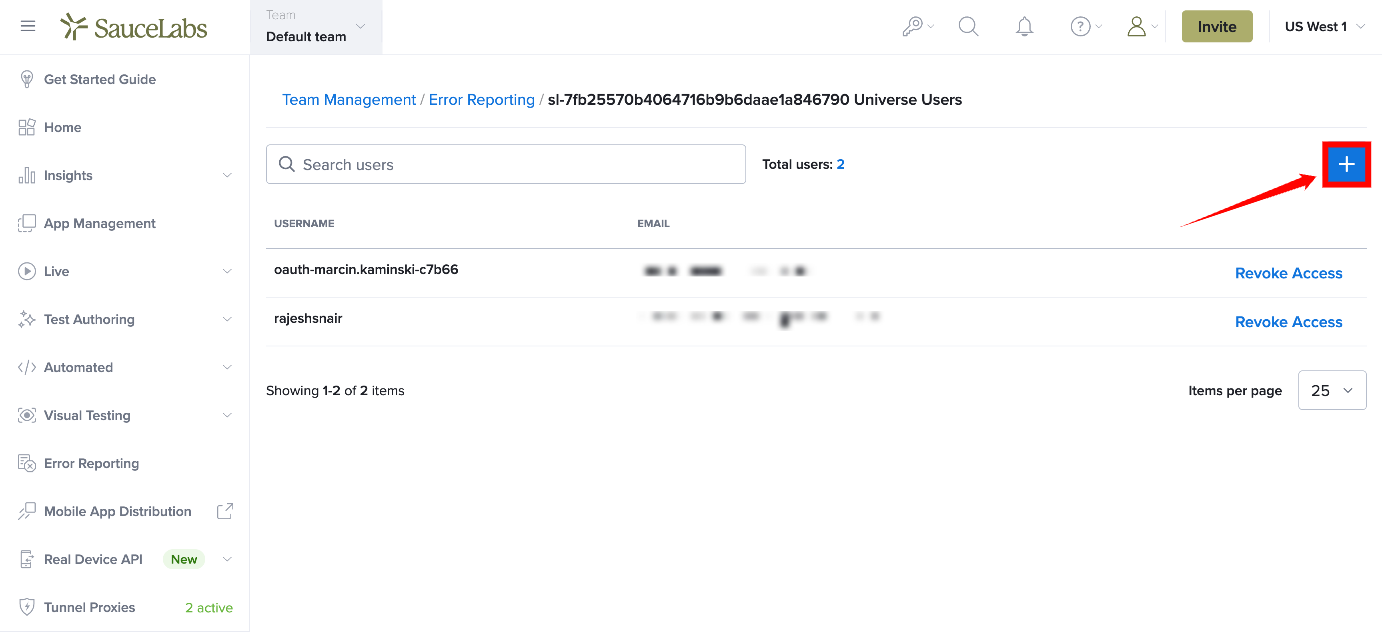
Task: Click the magnifier inside Search users field
Action: [287, 164]
